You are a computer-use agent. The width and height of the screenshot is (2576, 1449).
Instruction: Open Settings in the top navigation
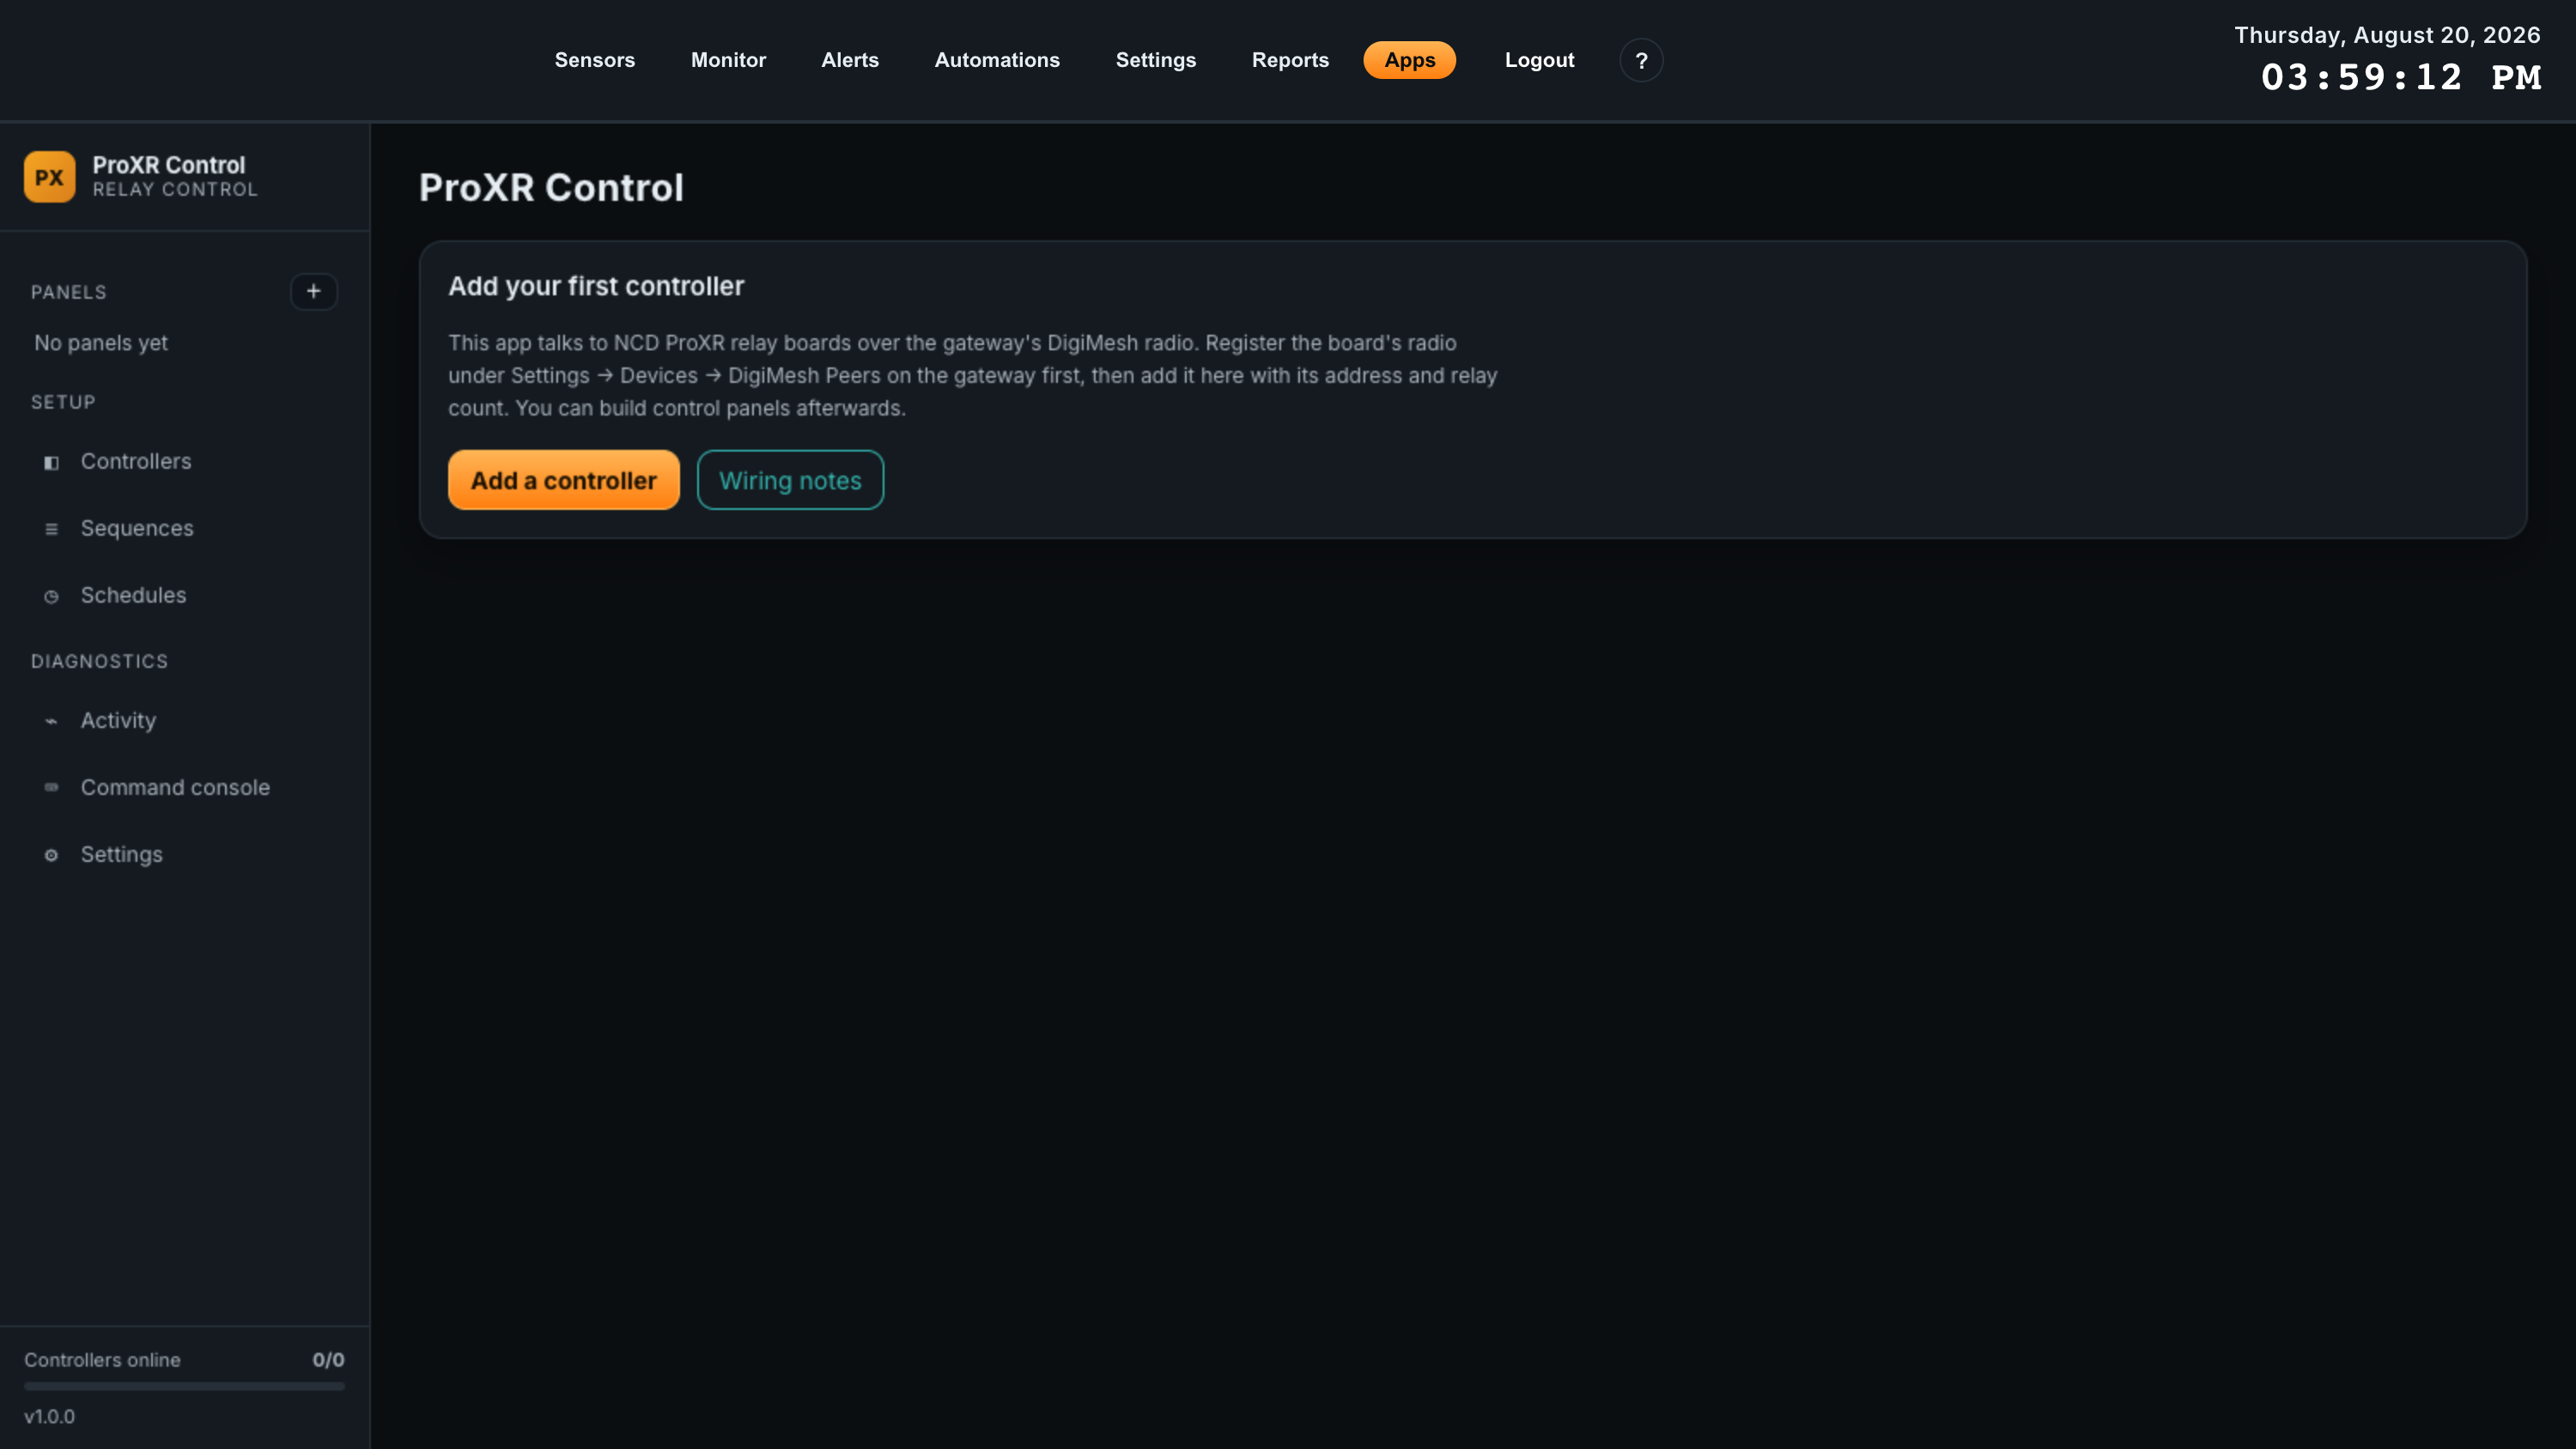(1156, 60)
